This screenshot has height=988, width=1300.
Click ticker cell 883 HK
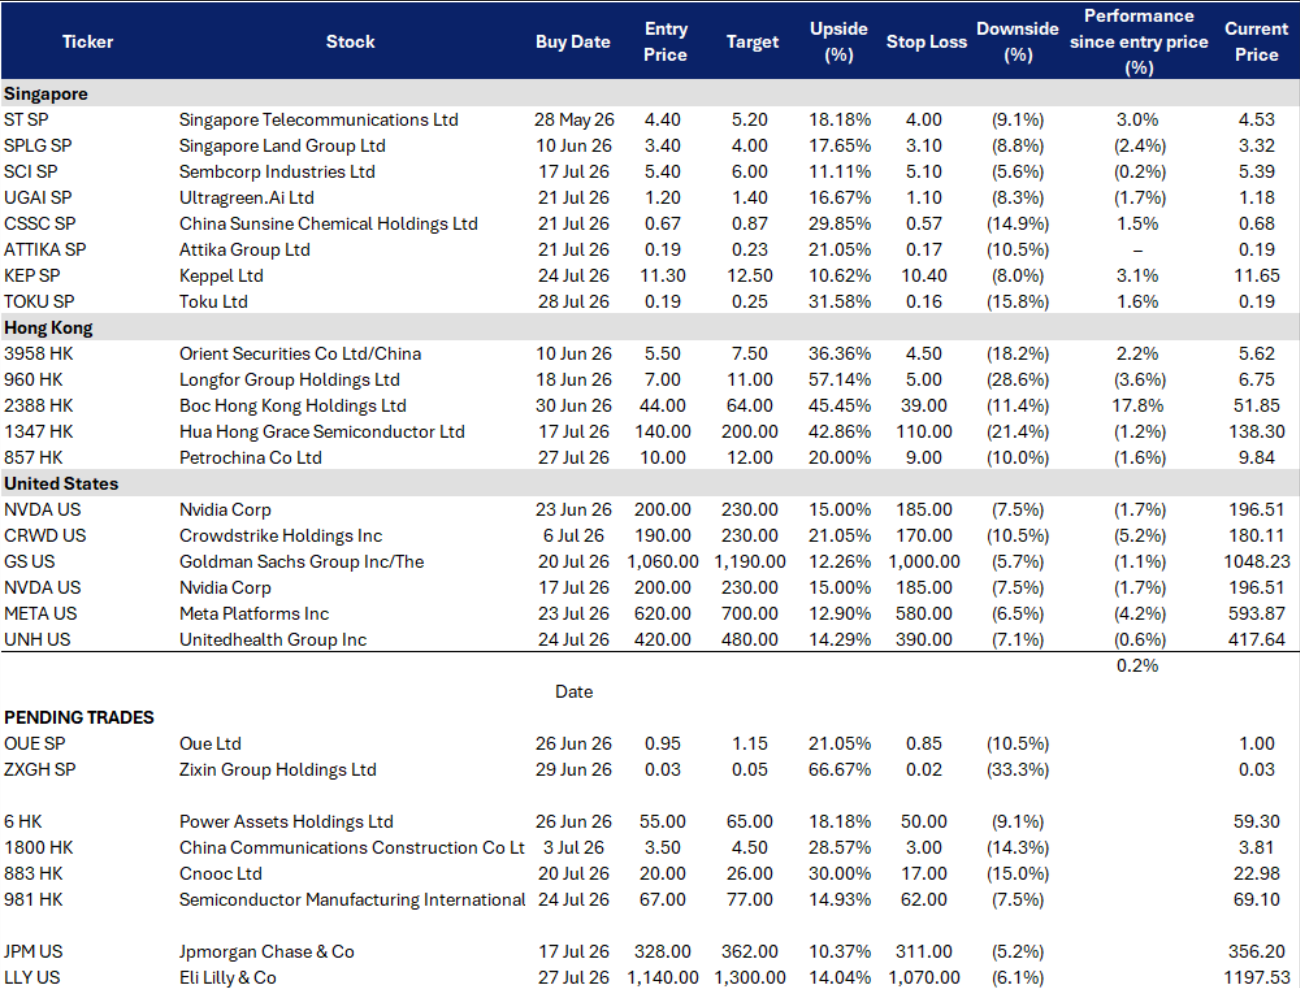coord(33,874)
